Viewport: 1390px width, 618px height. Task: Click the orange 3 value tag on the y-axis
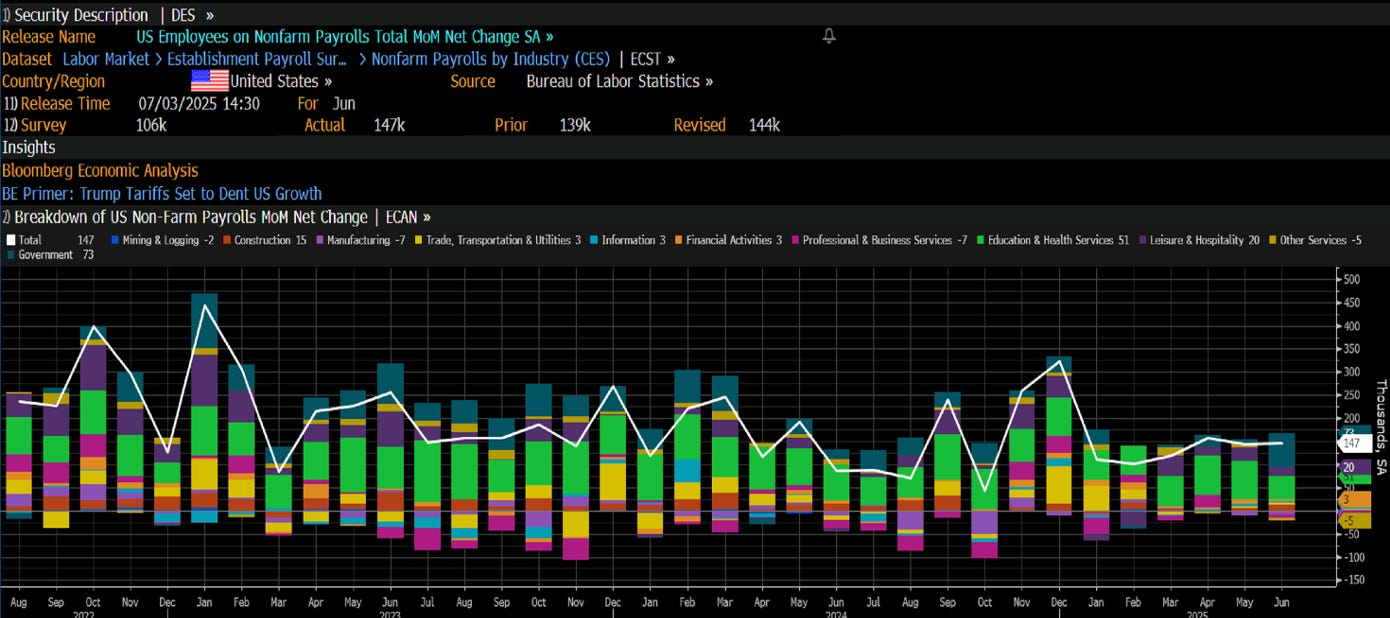click(x=1352, y=499)
